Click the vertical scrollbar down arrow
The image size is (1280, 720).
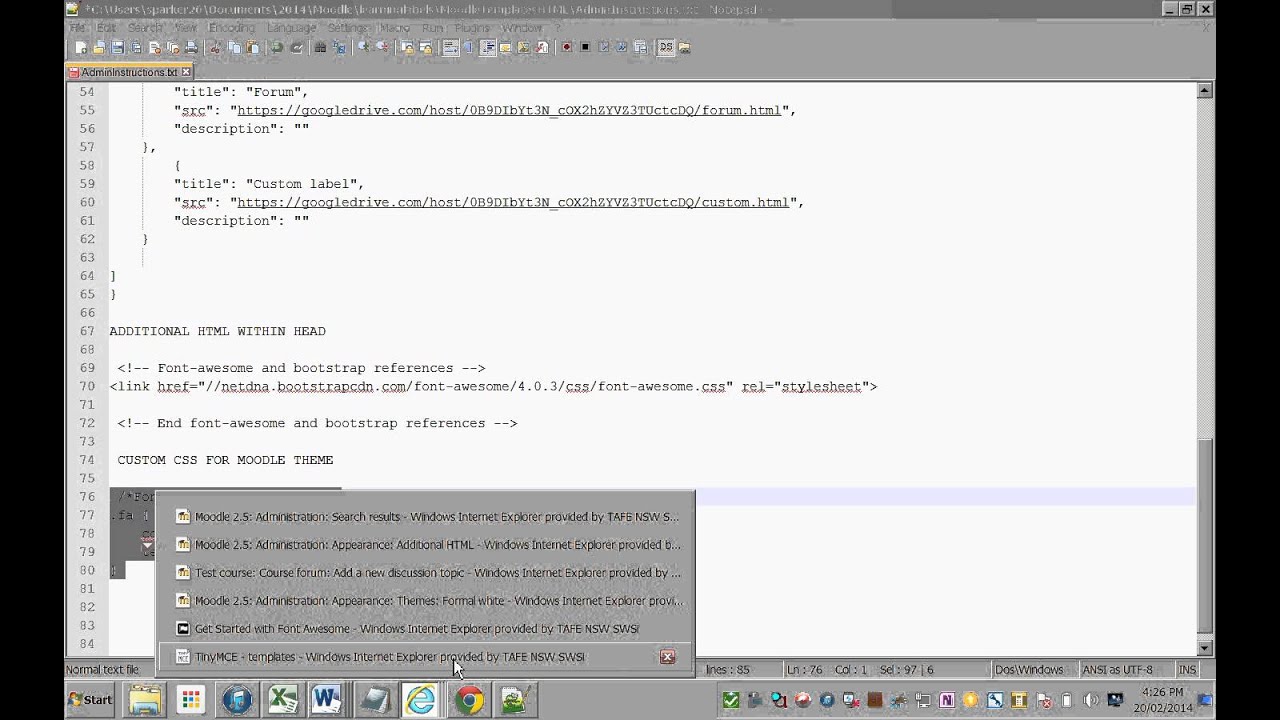click(x=1205, y=647)
